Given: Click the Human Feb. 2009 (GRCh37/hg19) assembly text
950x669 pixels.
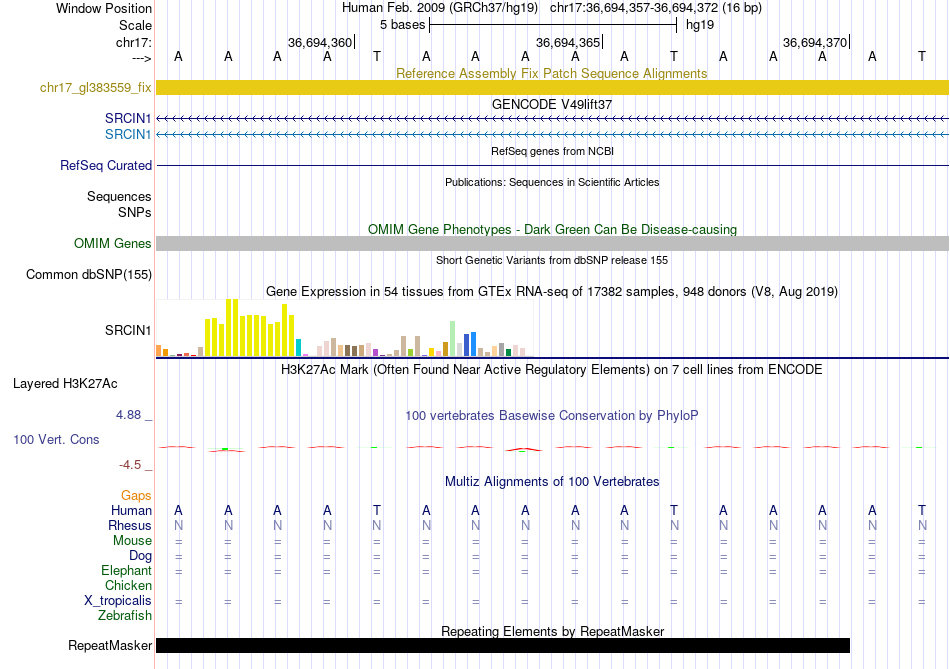Looking at the screenshot, I should (440, 8).
